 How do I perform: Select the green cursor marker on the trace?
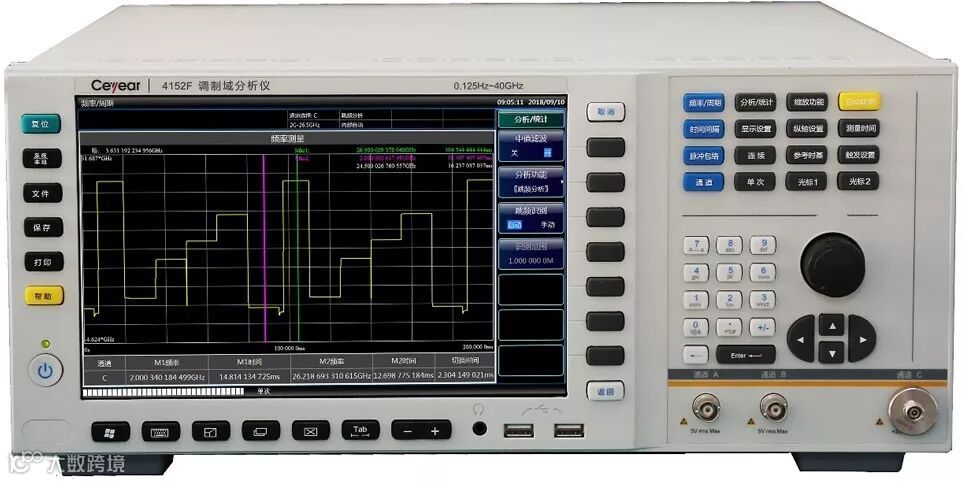(297, 246)
